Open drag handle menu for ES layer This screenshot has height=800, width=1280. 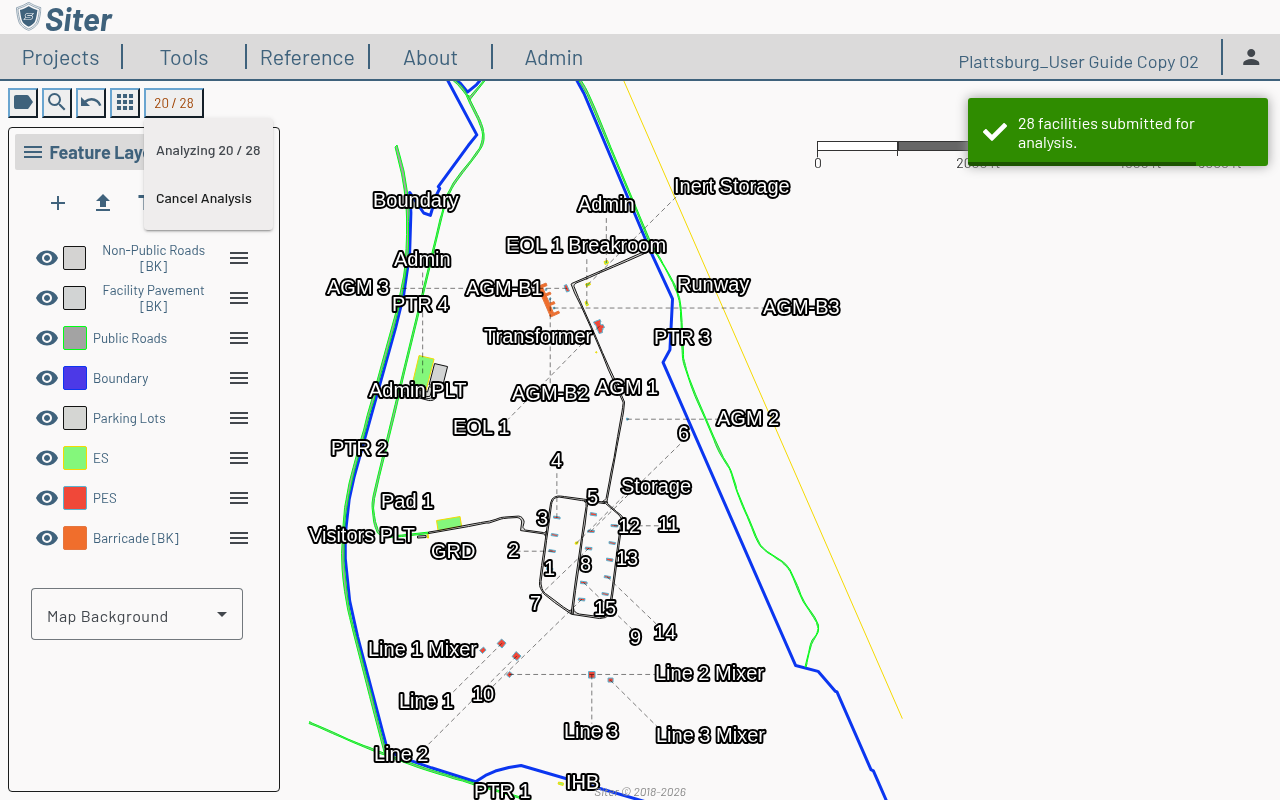[239, 458]
